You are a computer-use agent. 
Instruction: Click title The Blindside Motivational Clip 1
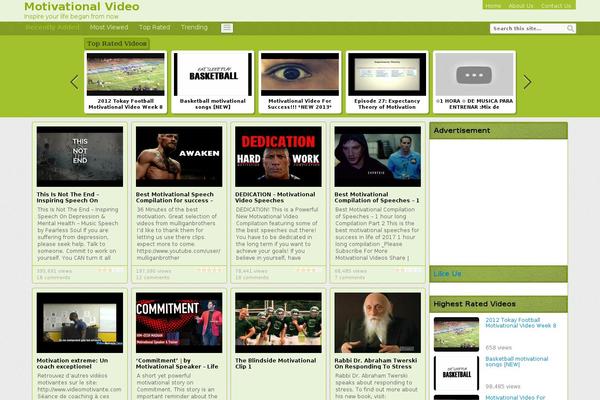pos(276,364)
